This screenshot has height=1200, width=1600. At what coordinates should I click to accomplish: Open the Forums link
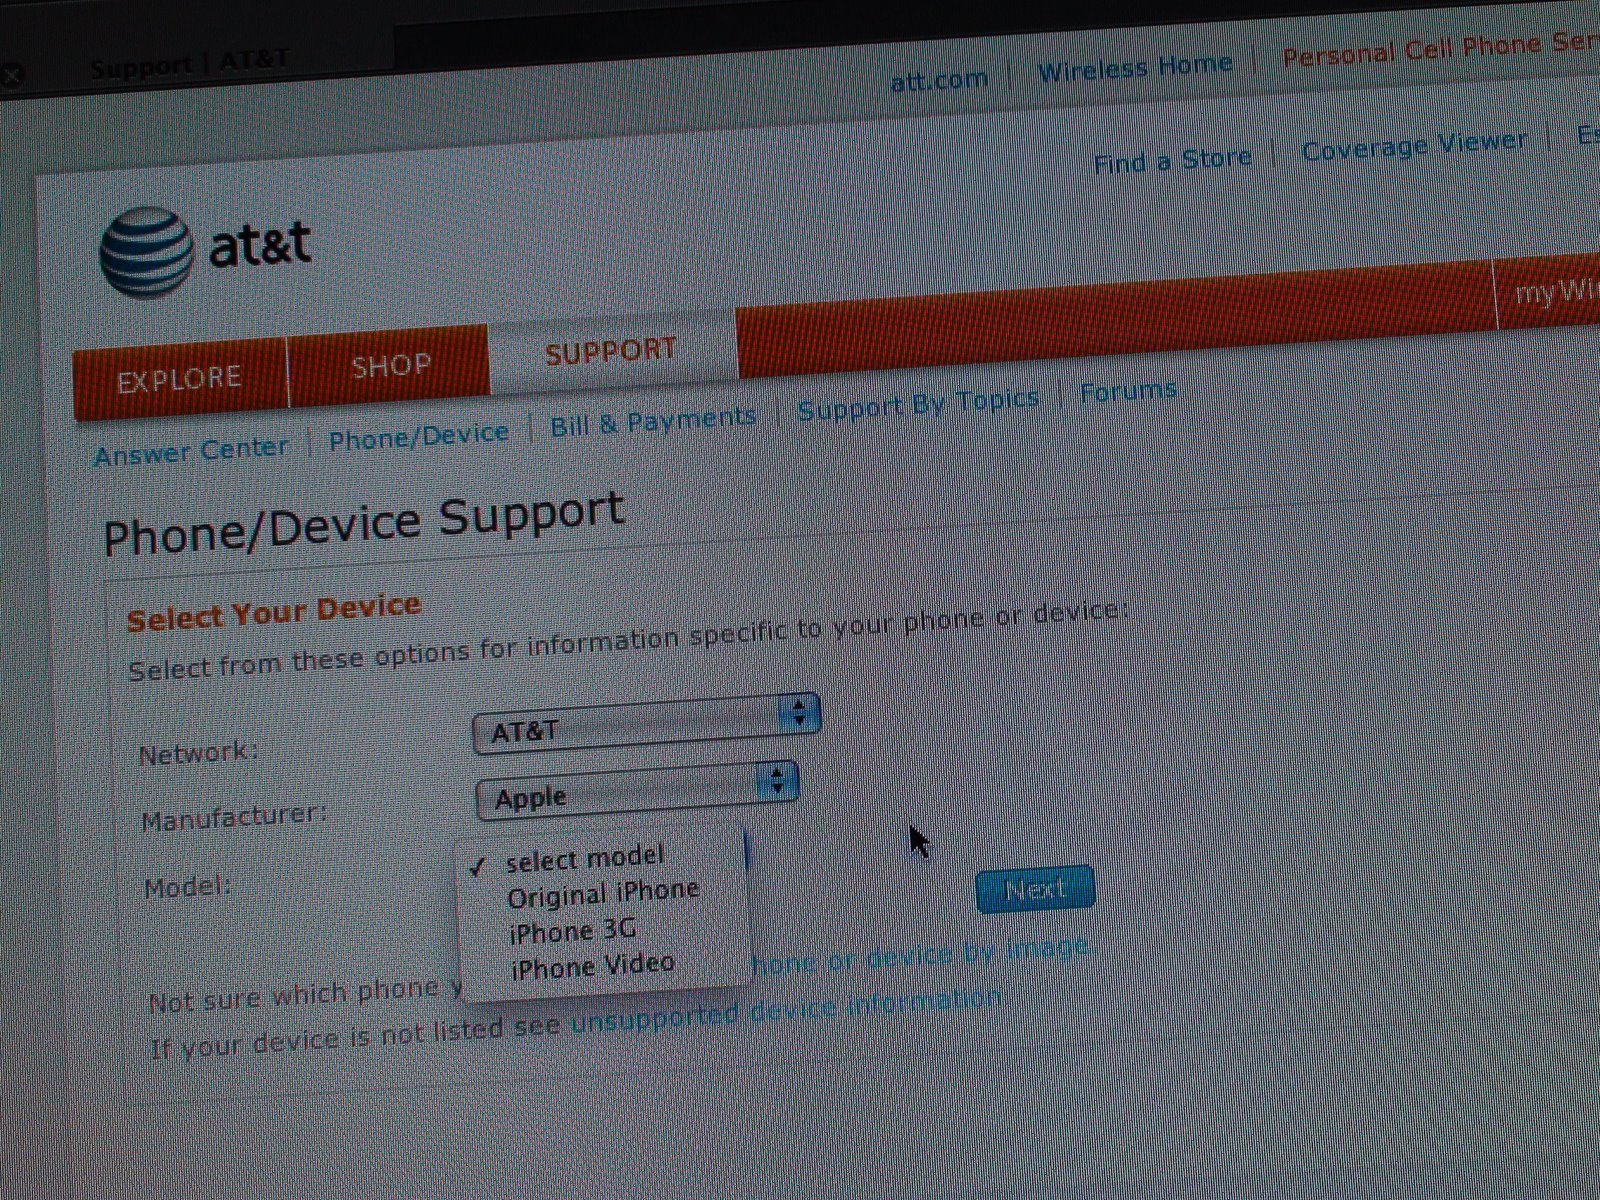[1128, 390]
